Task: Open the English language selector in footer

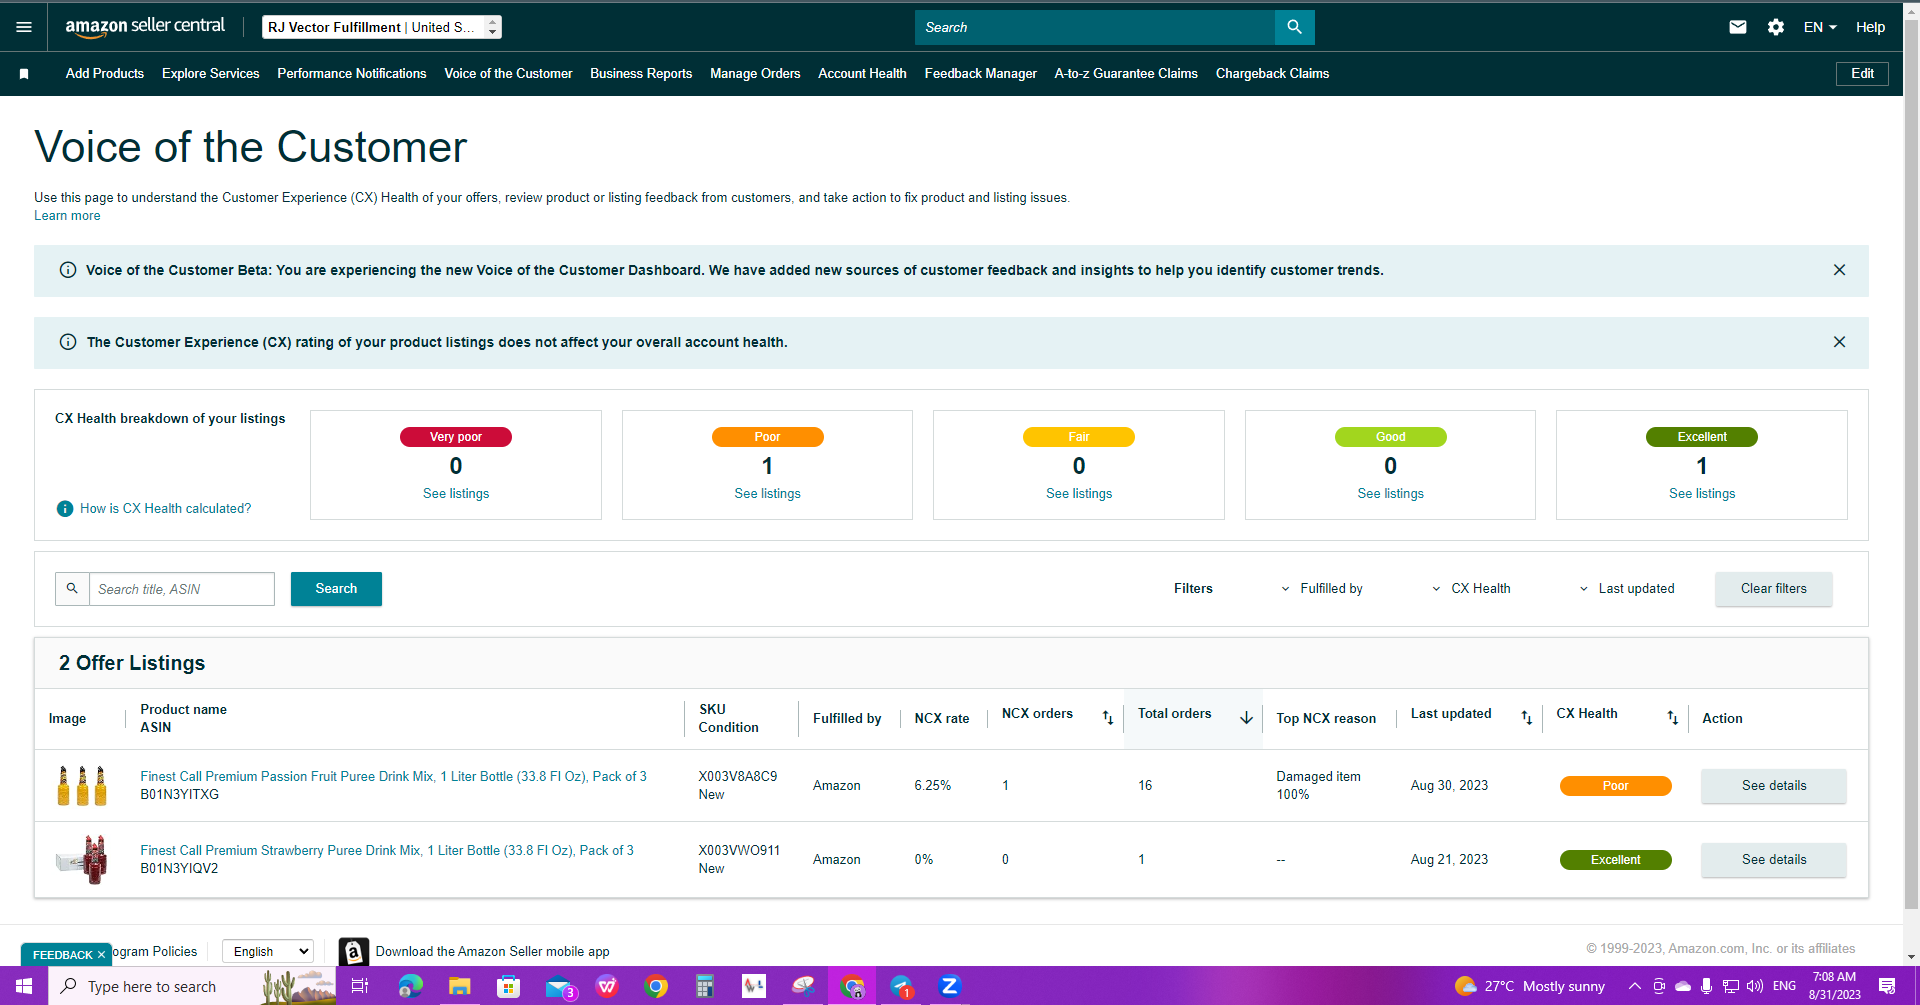Action: pyautogui.click(x=268, y=952)
